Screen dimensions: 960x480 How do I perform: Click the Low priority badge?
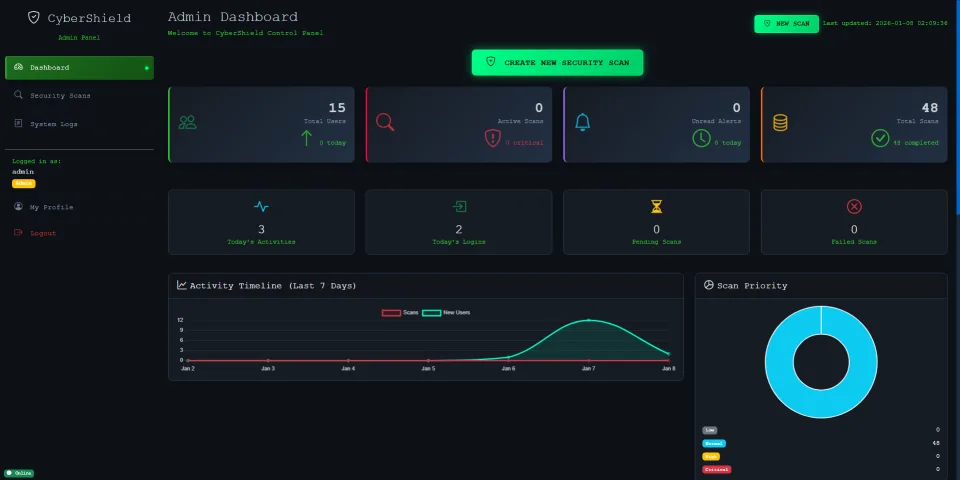click(709, 430)
